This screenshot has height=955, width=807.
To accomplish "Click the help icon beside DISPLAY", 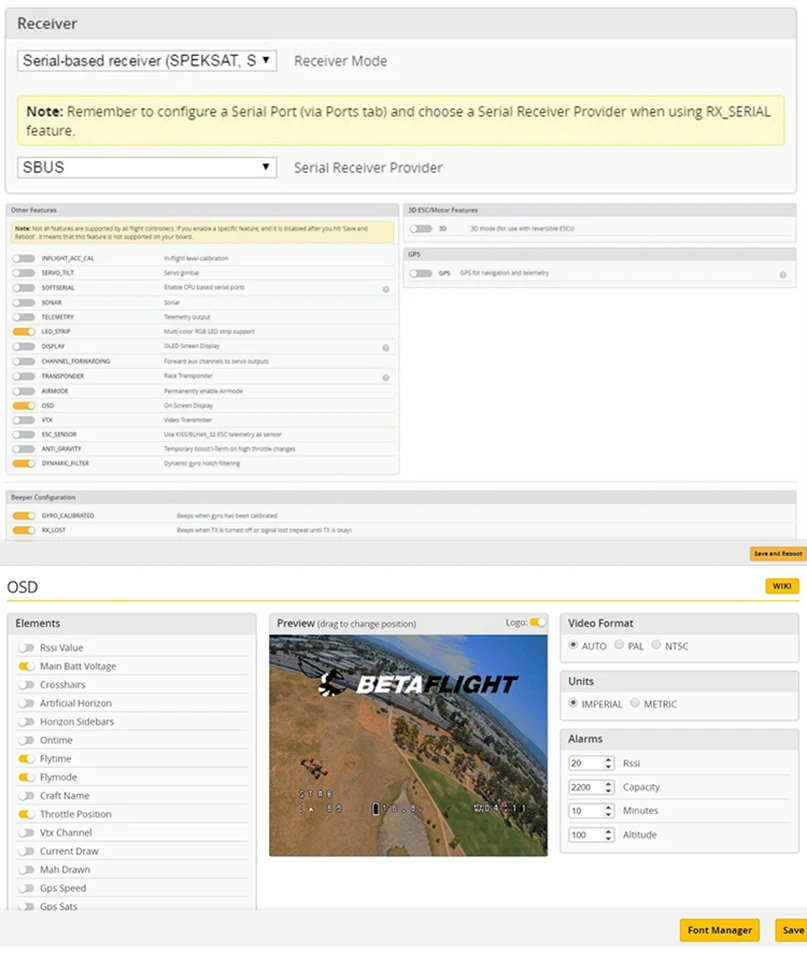I will (x=386, y=348).
